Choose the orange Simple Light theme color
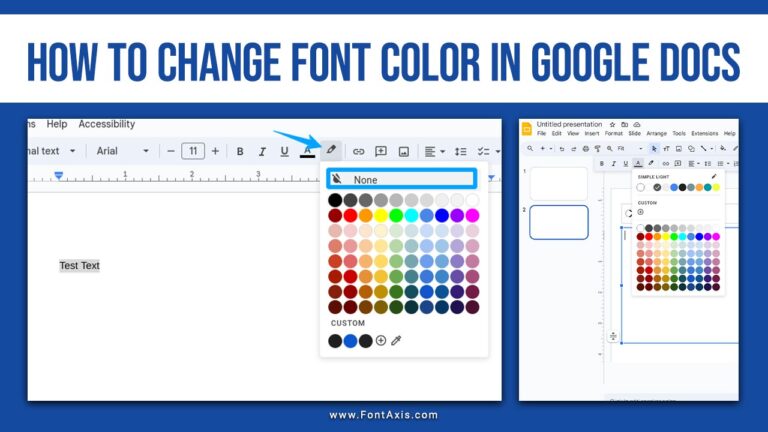The image size is (768, 432). [x=699, y=188]
